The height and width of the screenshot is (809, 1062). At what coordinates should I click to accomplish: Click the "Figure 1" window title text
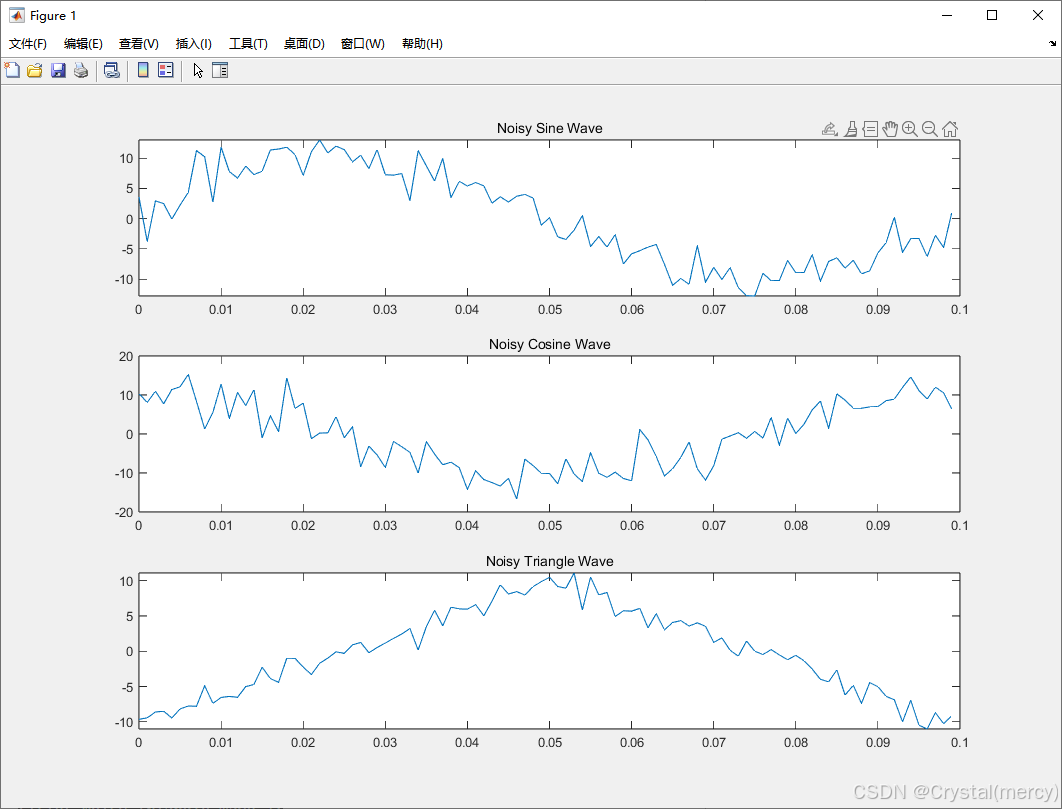tap(53, 16)
